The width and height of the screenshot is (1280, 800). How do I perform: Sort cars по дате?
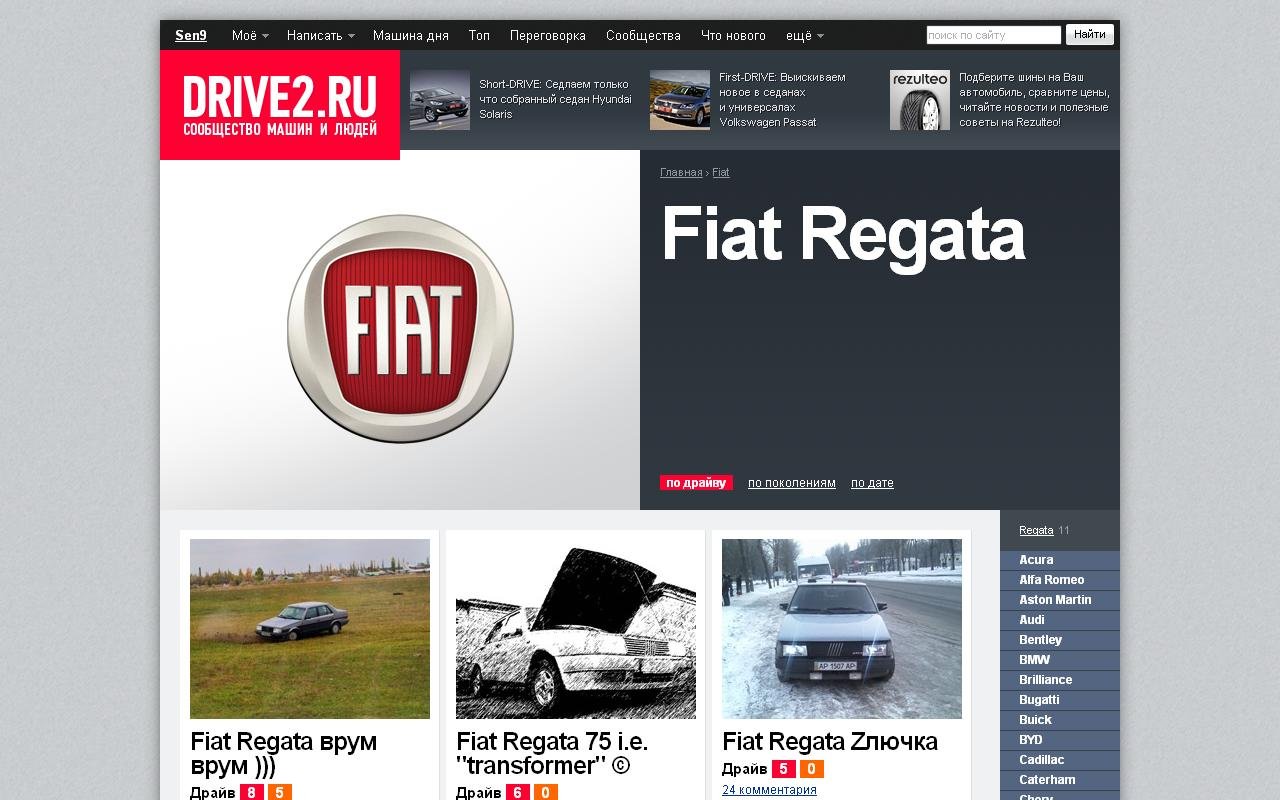[872, 483]
